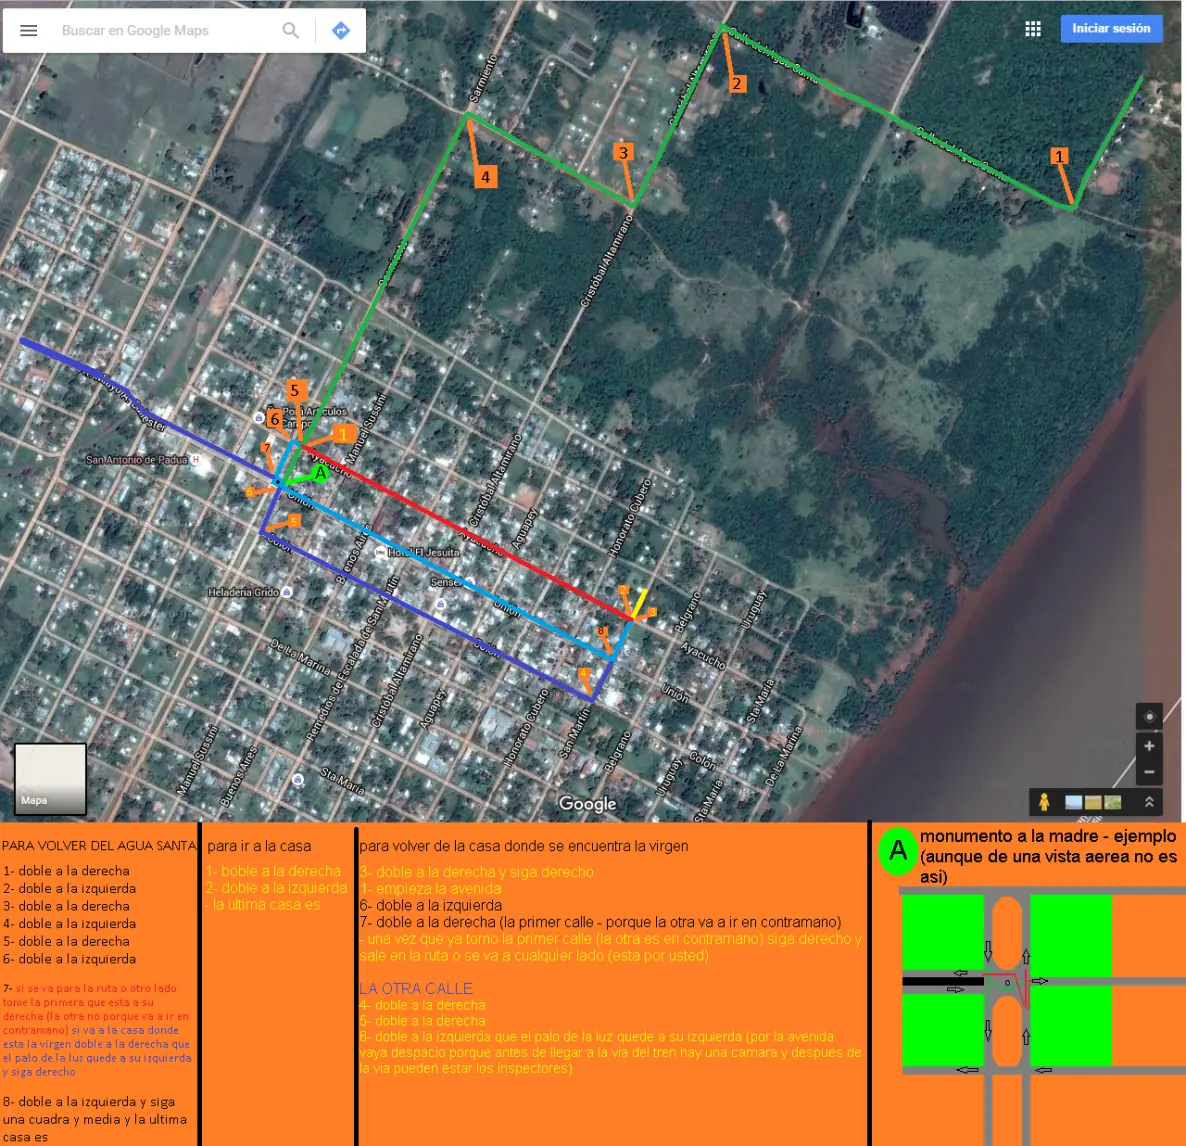The image size is (1186, 1146).
Task: Click the "San Antonio de Padua" label text
Action: tap(136, 459)
